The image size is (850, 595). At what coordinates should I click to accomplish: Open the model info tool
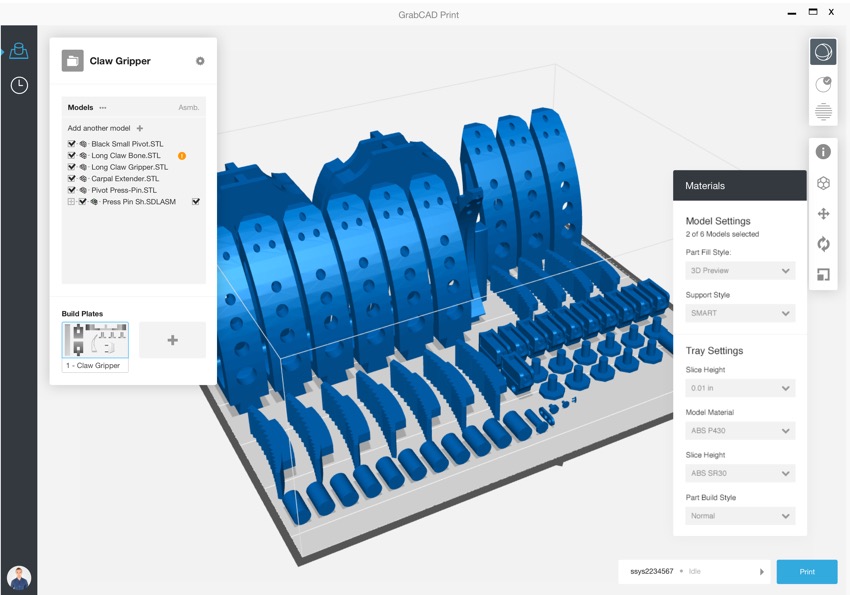tap(823, 152)
